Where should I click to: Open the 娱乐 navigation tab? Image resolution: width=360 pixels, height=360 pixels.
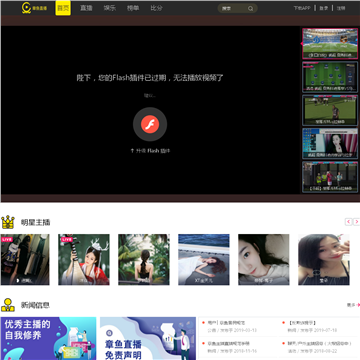point(110,8)
